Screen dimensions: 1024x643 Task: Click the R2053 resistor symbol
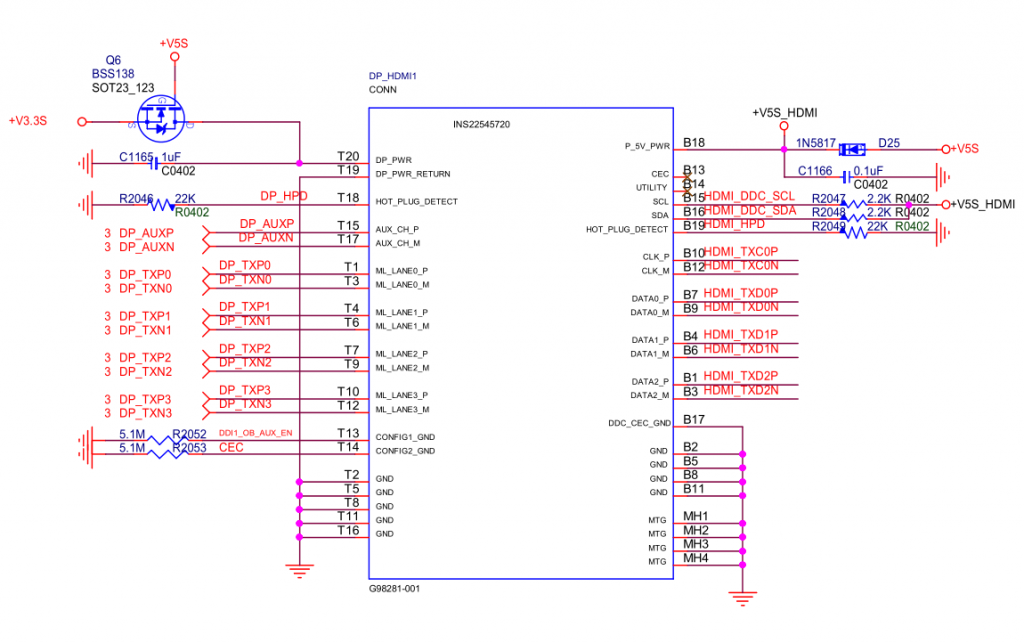[163, 454]
